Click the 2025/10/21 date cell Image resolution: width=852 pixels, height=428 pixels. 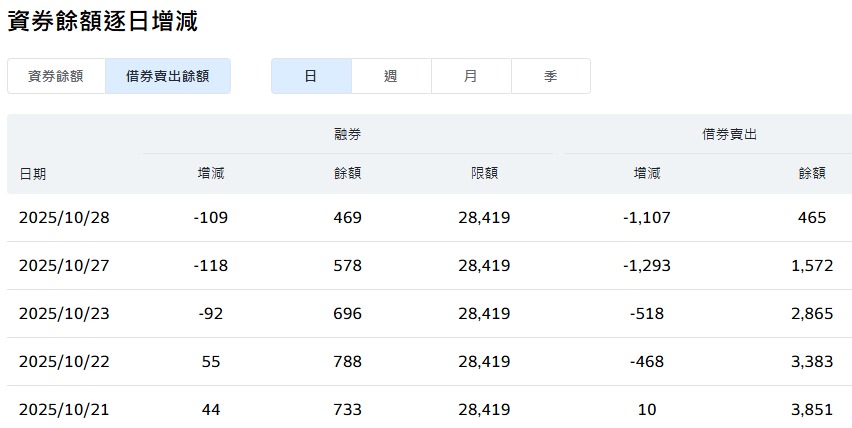pos(64,410)
